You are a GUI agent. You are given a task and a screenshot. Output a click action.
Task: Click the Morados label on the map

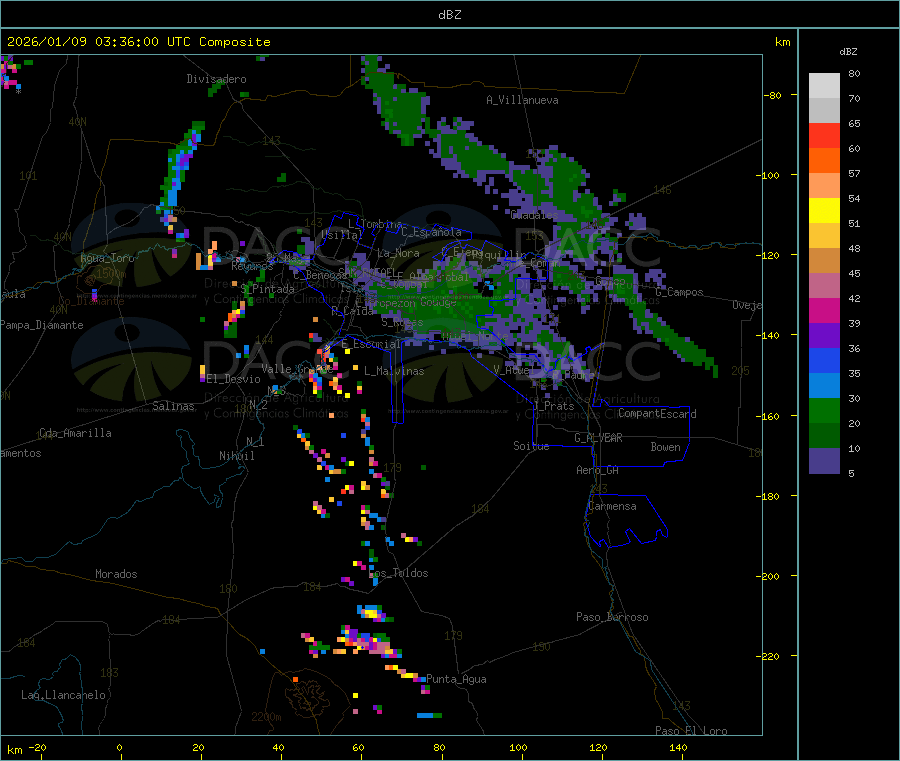tap(116, 574)
